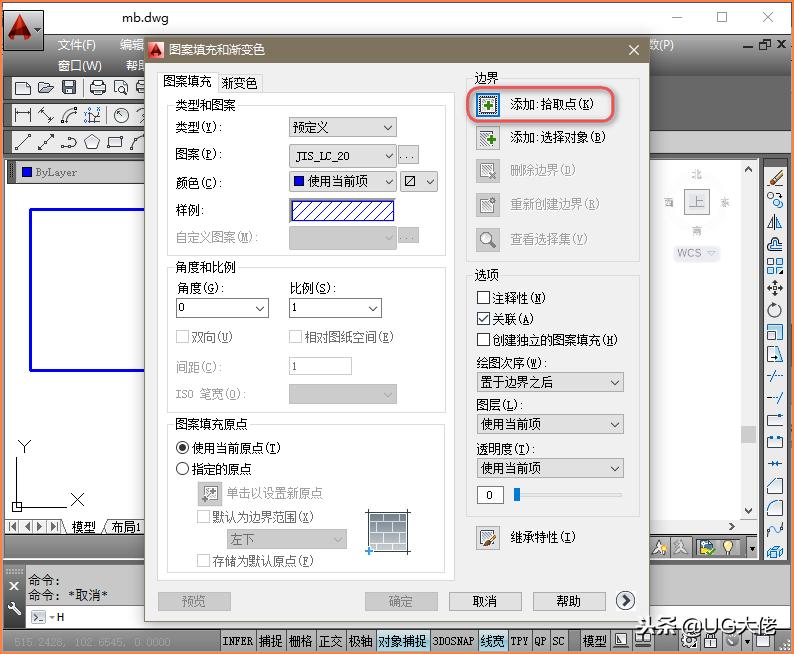
Task: Select the Aligned dimension tool
Action: click(x=46, y=115)
